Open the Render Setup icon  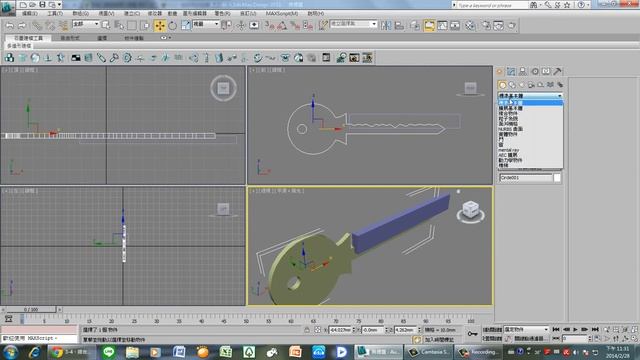coord(486,26)
